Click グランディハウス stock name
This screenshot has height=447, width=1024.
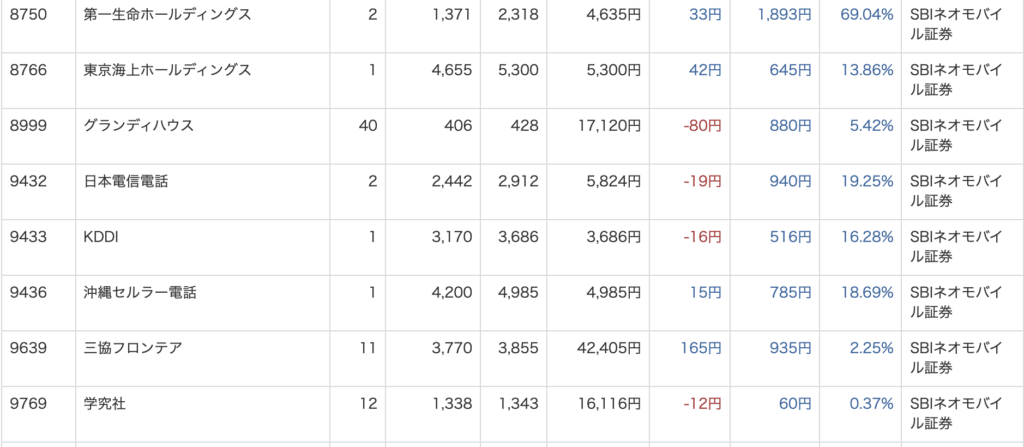pyautogui.click(x=138, y=125)
